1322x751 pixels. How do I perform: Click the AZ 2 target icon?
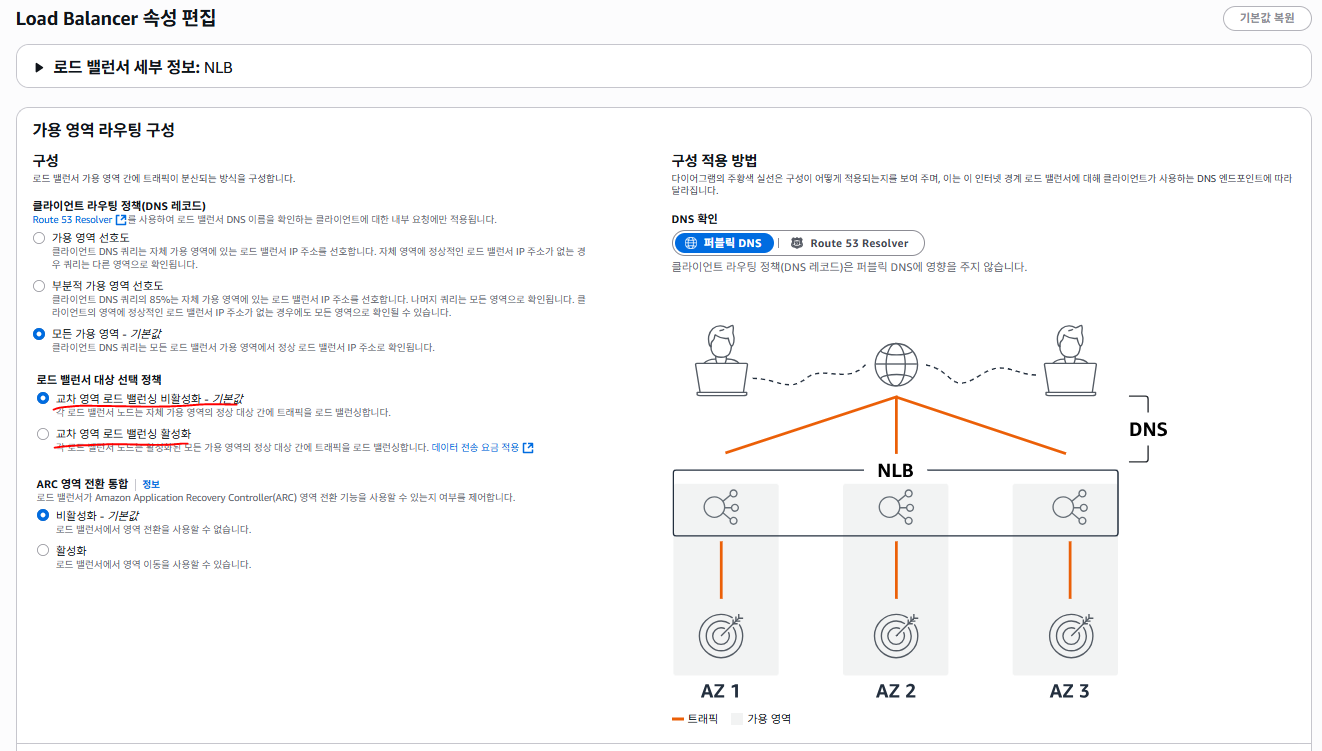[896, 632]
